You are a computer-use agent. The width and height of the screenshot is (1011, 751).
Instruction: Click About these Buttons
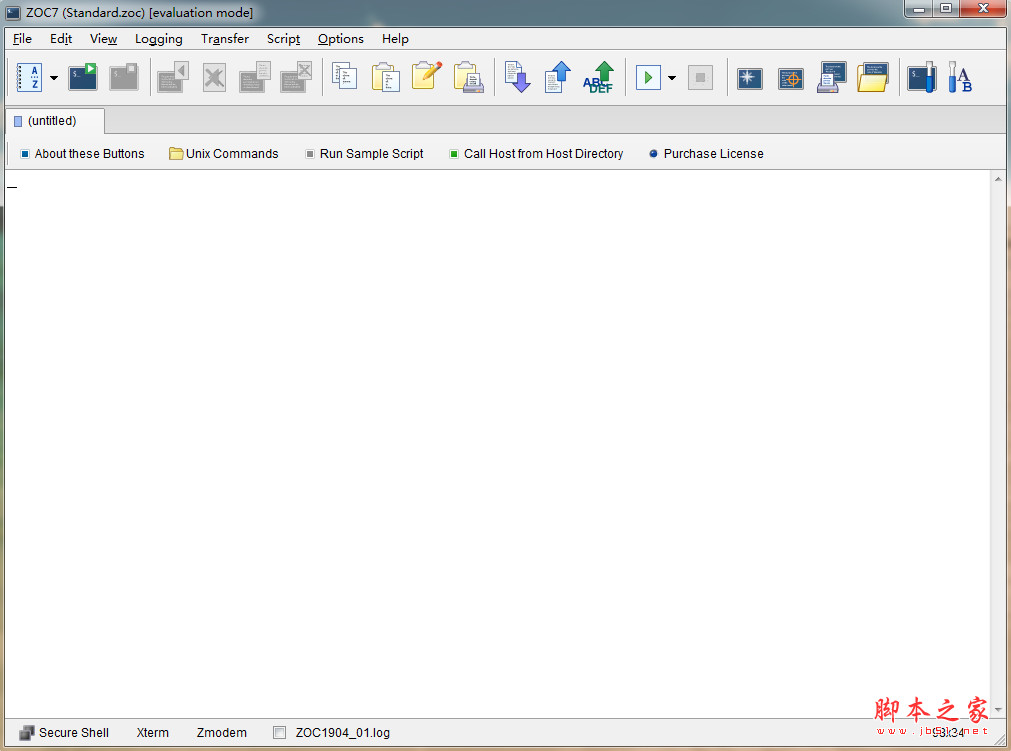click(x=83, y=153)
